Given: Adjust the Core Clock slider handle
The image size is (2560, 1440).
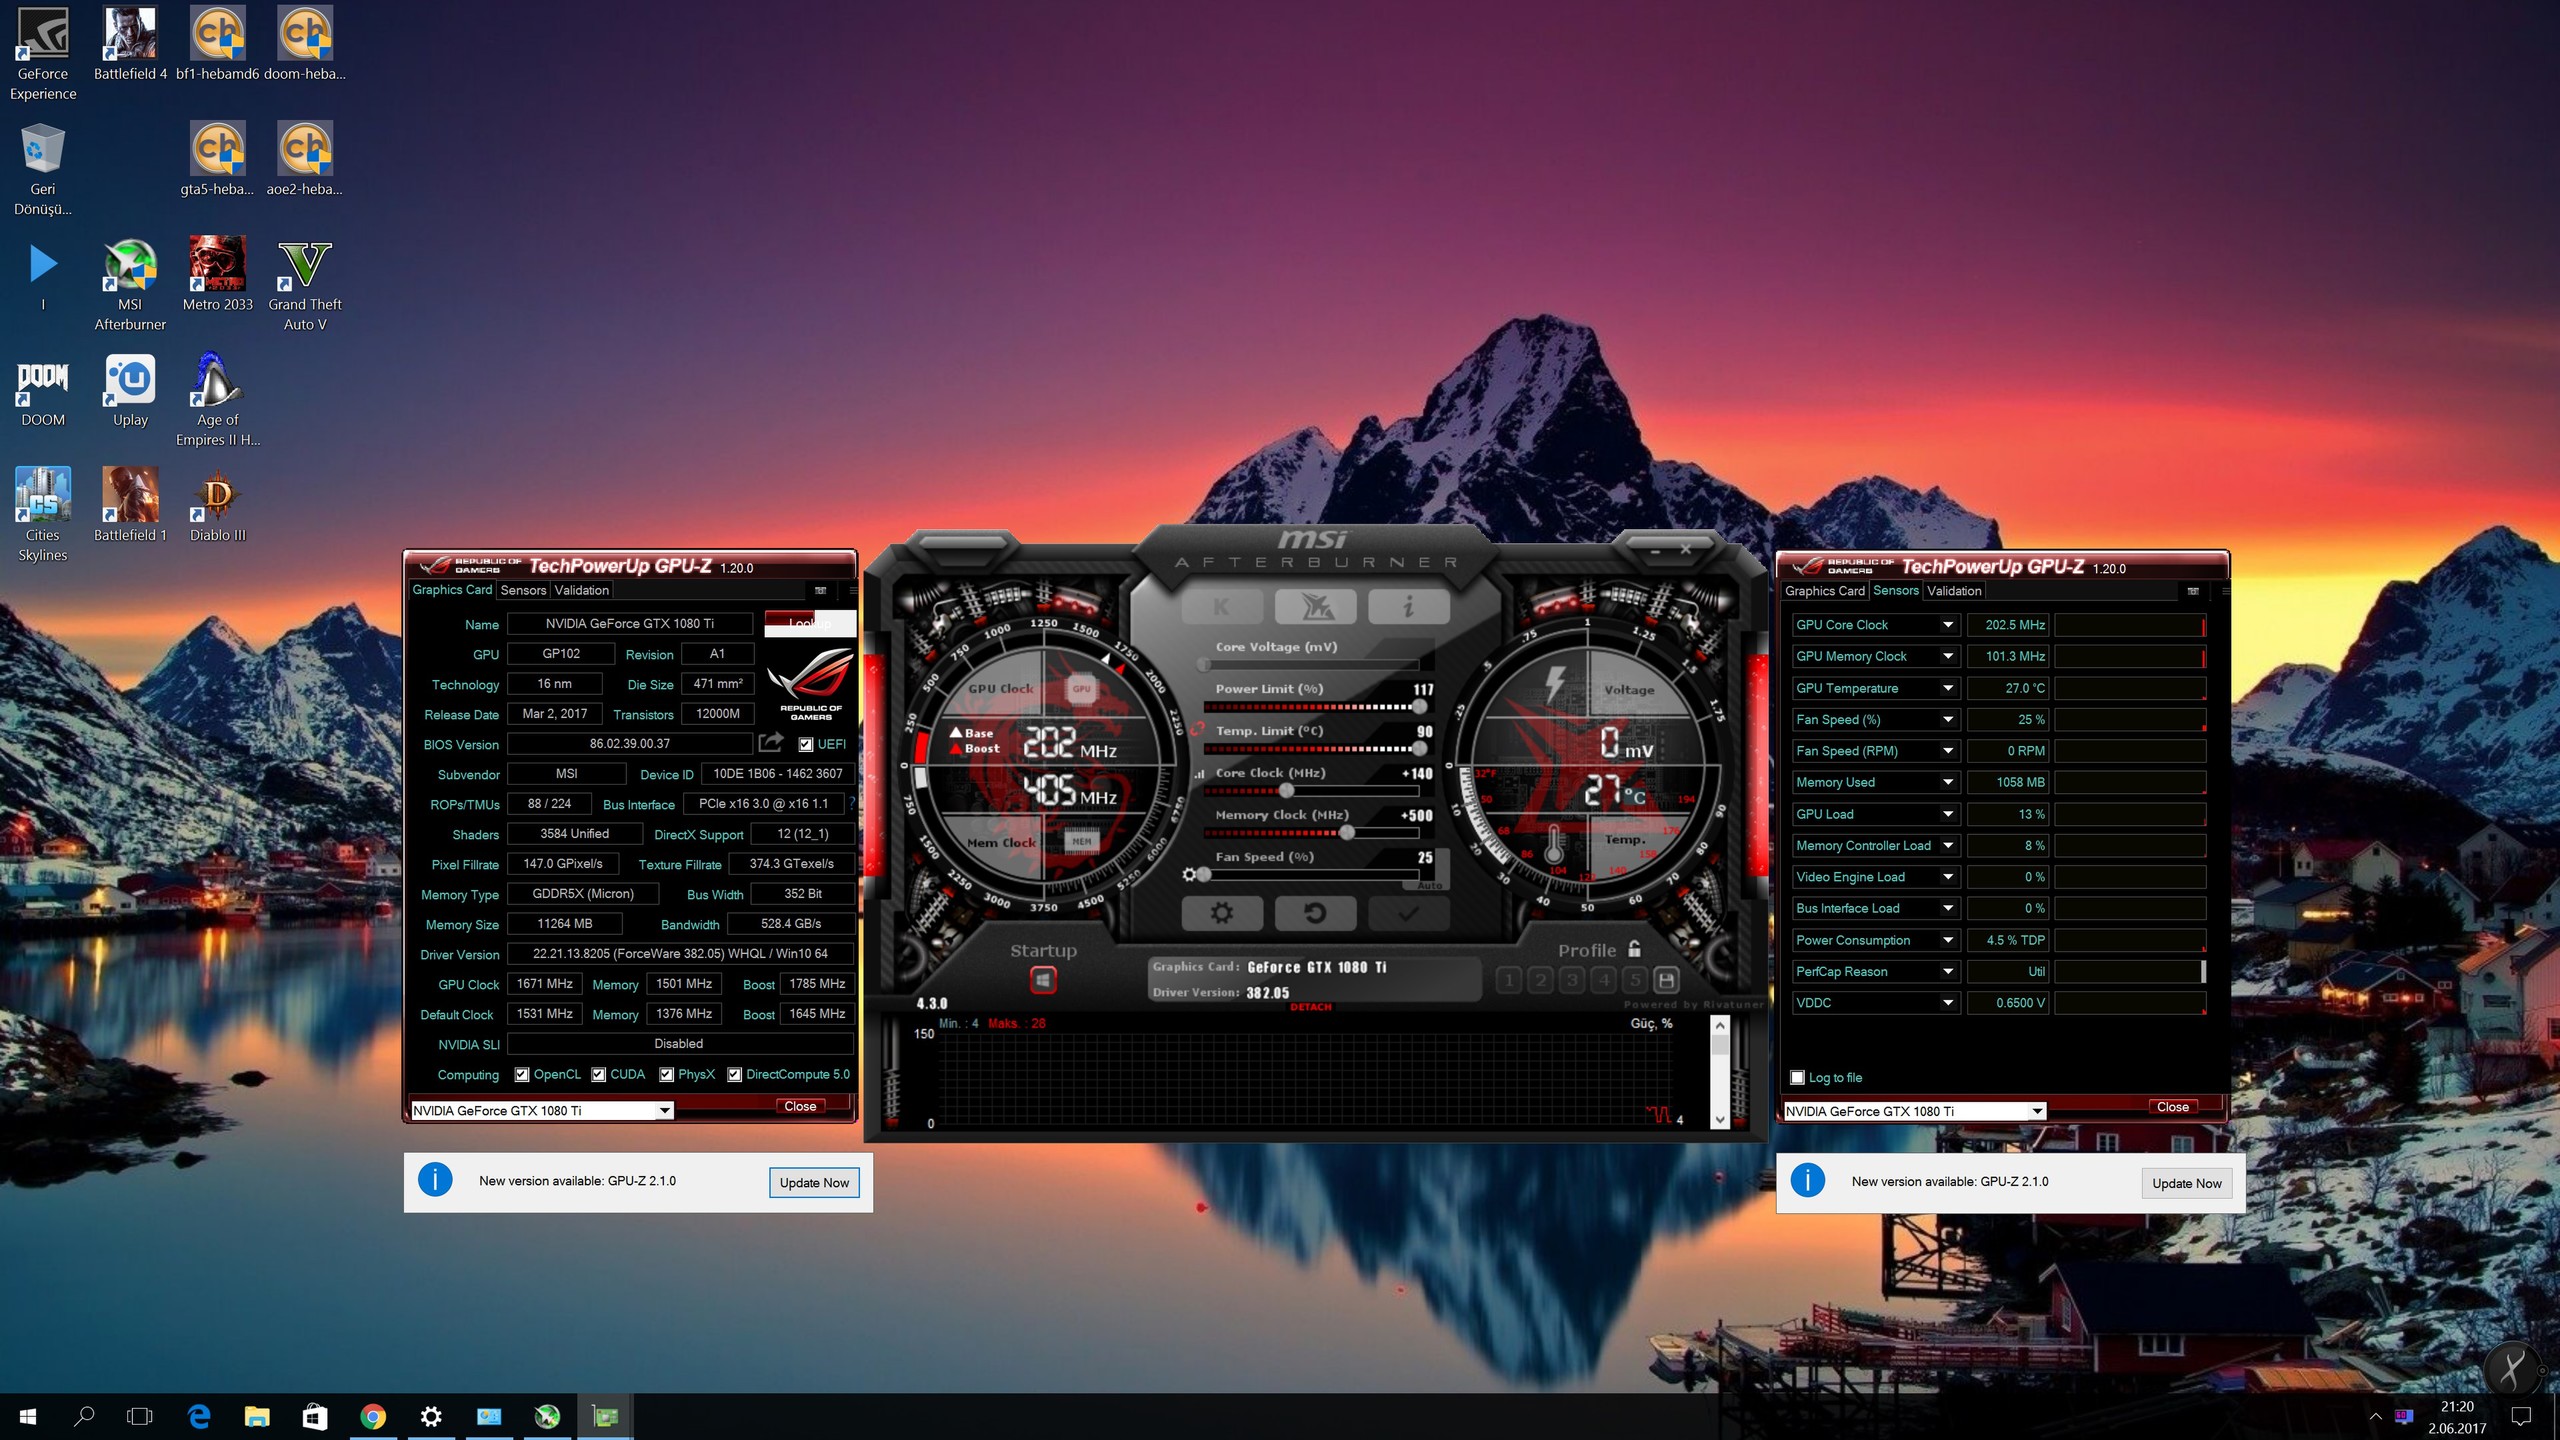Looking at the screenshot, I should click(1287, 791).
